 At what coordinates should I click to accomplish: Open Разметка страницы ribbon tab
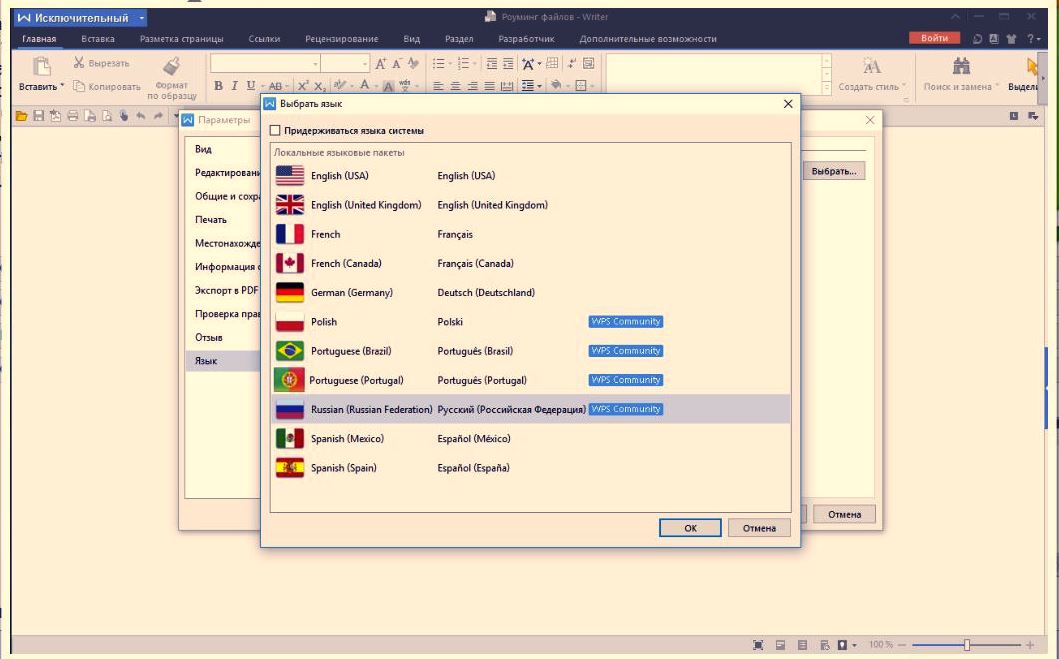pyautogui.click(x=181, y=39)
